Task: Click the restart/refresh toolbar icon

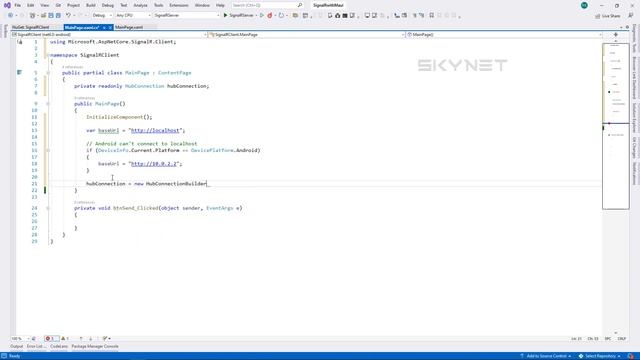Action: [x=281, y=16]
